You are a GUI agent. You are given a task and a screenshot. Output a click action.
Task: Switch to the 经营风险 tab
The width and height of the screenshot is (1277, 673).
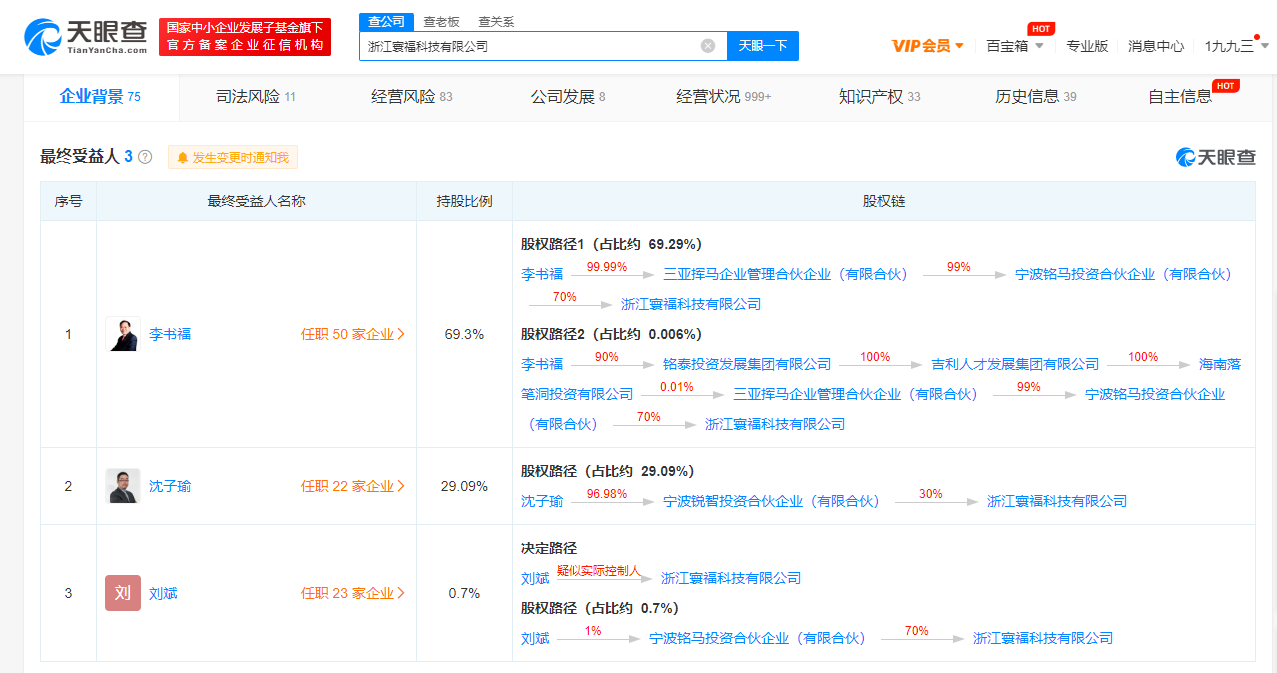point(411,97)
